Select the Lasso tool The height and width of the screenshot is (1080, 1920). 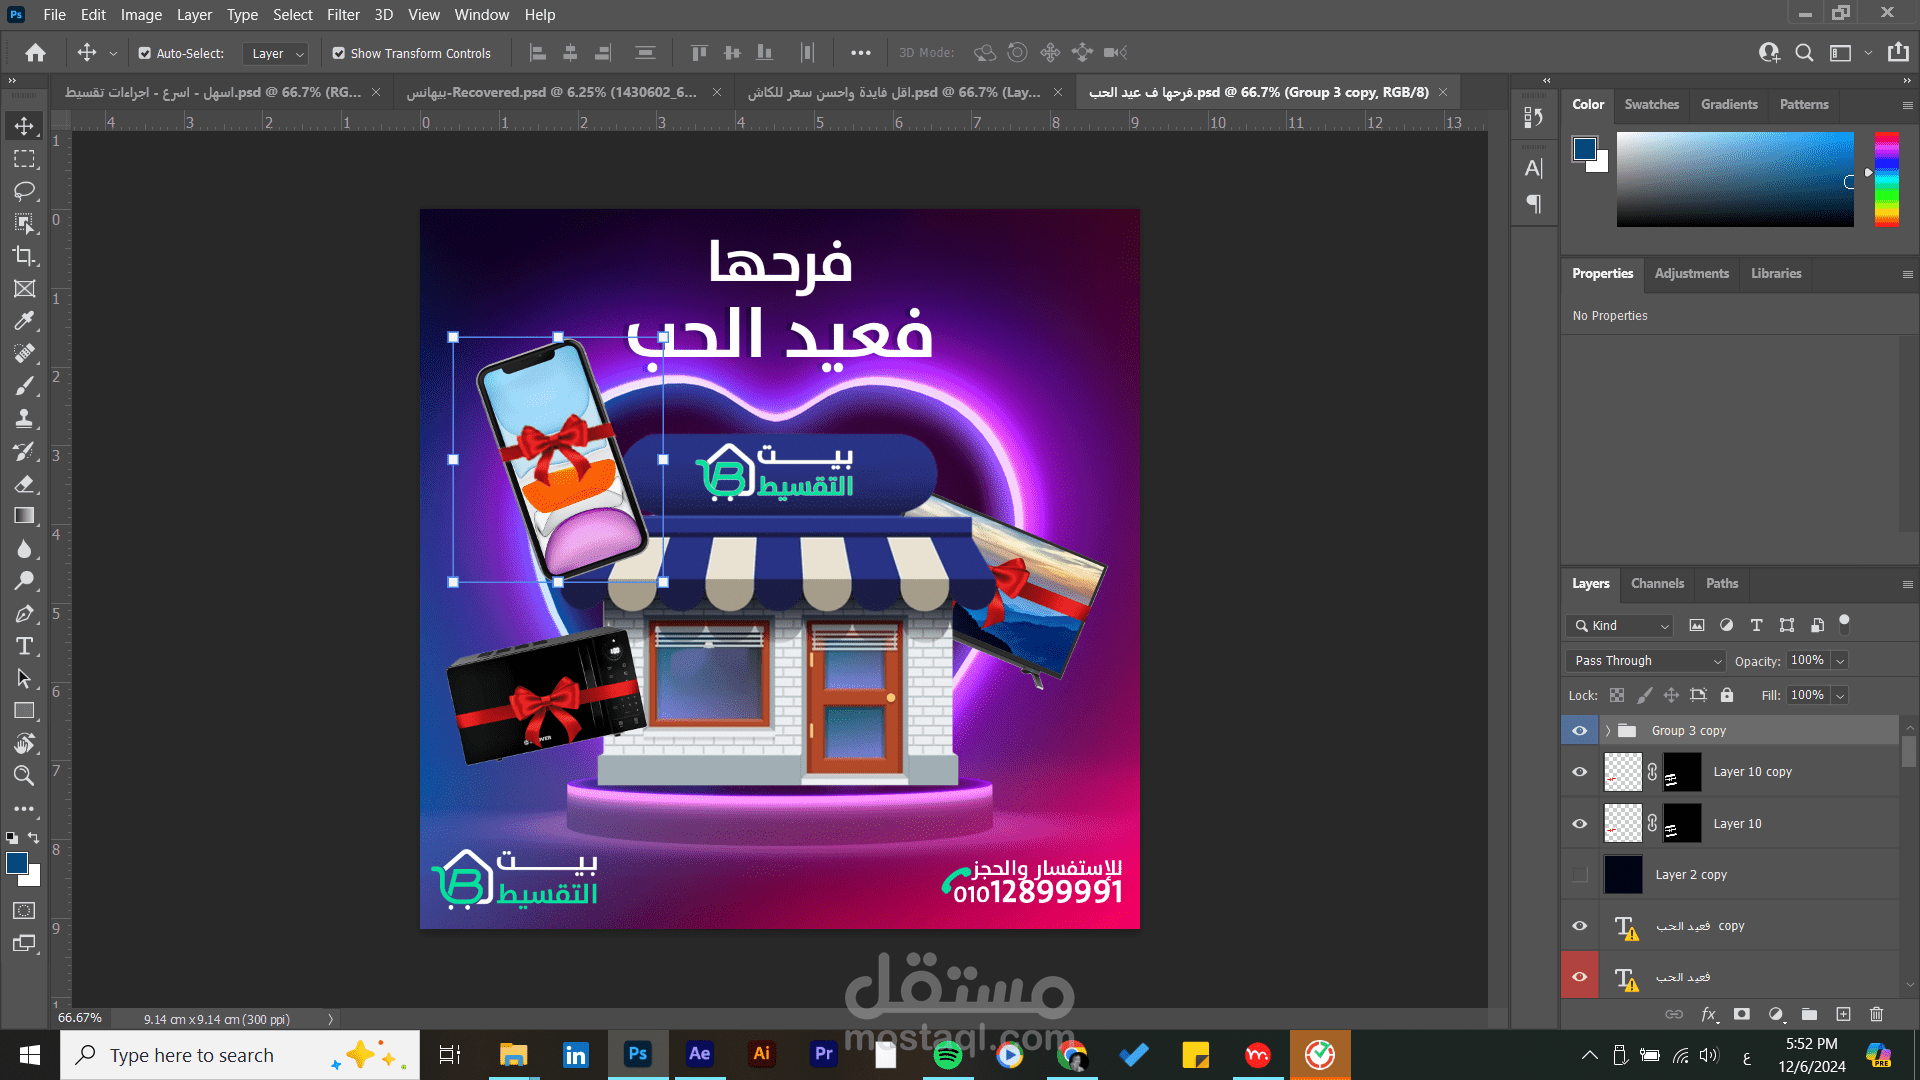tap(24, 191)
